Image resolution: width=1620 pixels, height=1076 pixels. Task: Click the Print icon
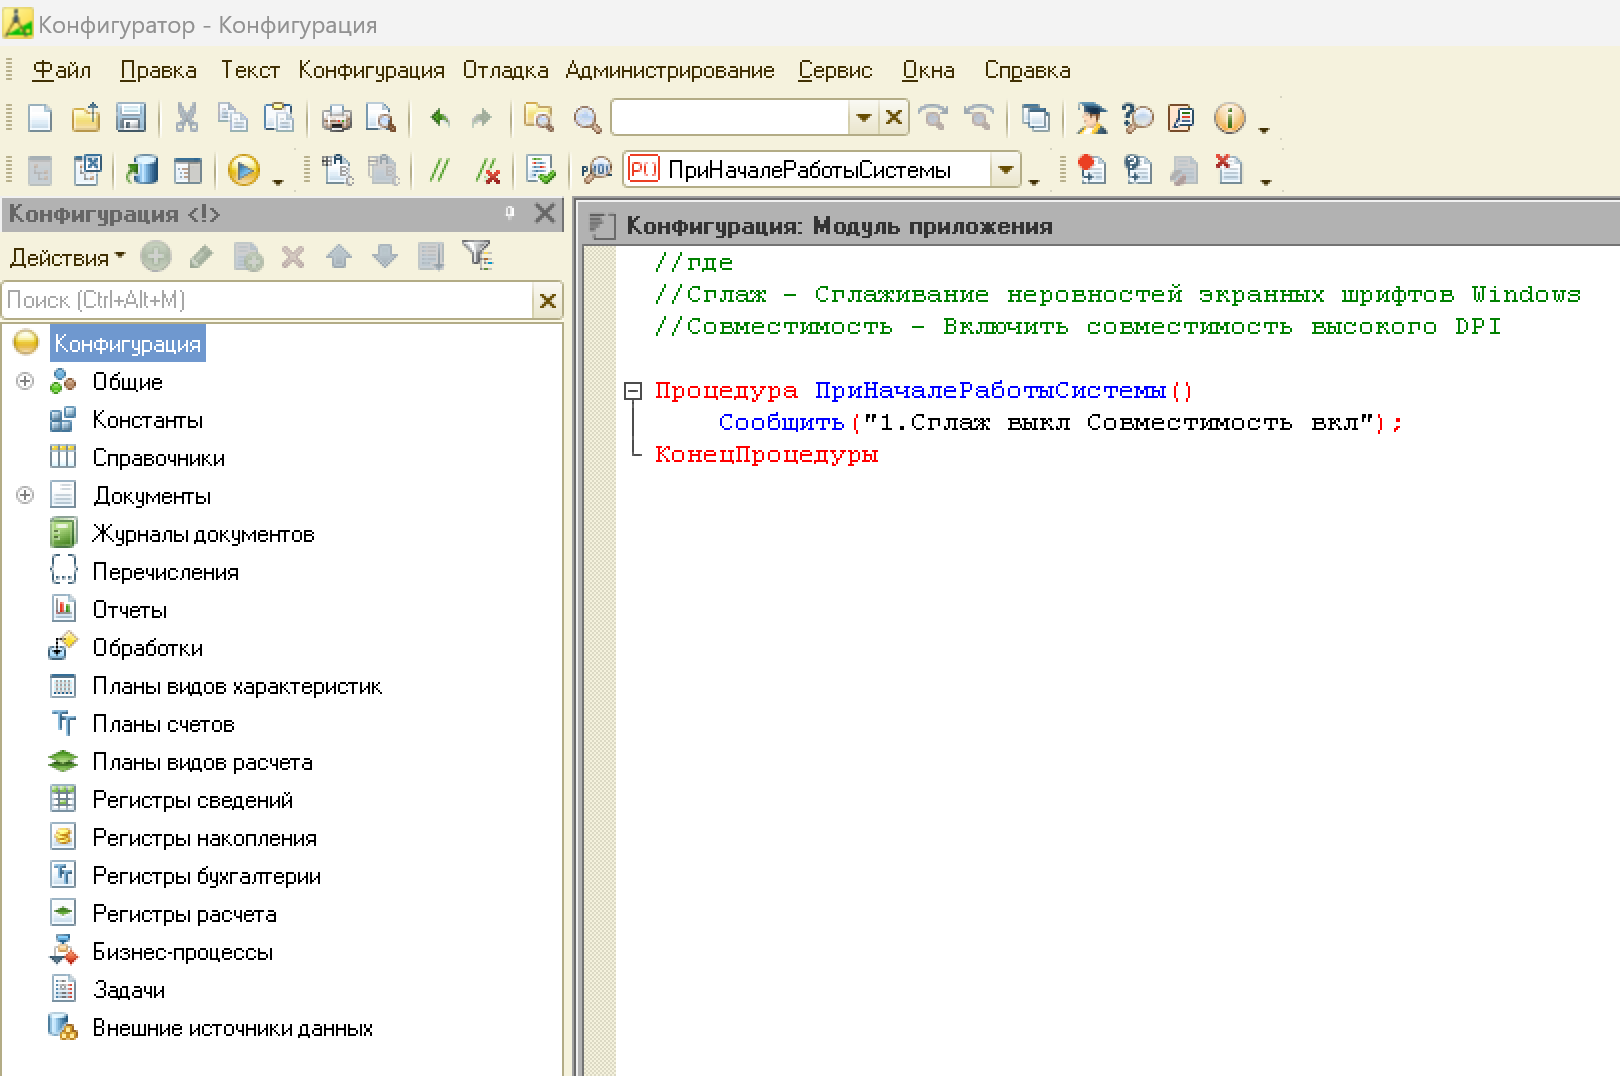[336, 119]
